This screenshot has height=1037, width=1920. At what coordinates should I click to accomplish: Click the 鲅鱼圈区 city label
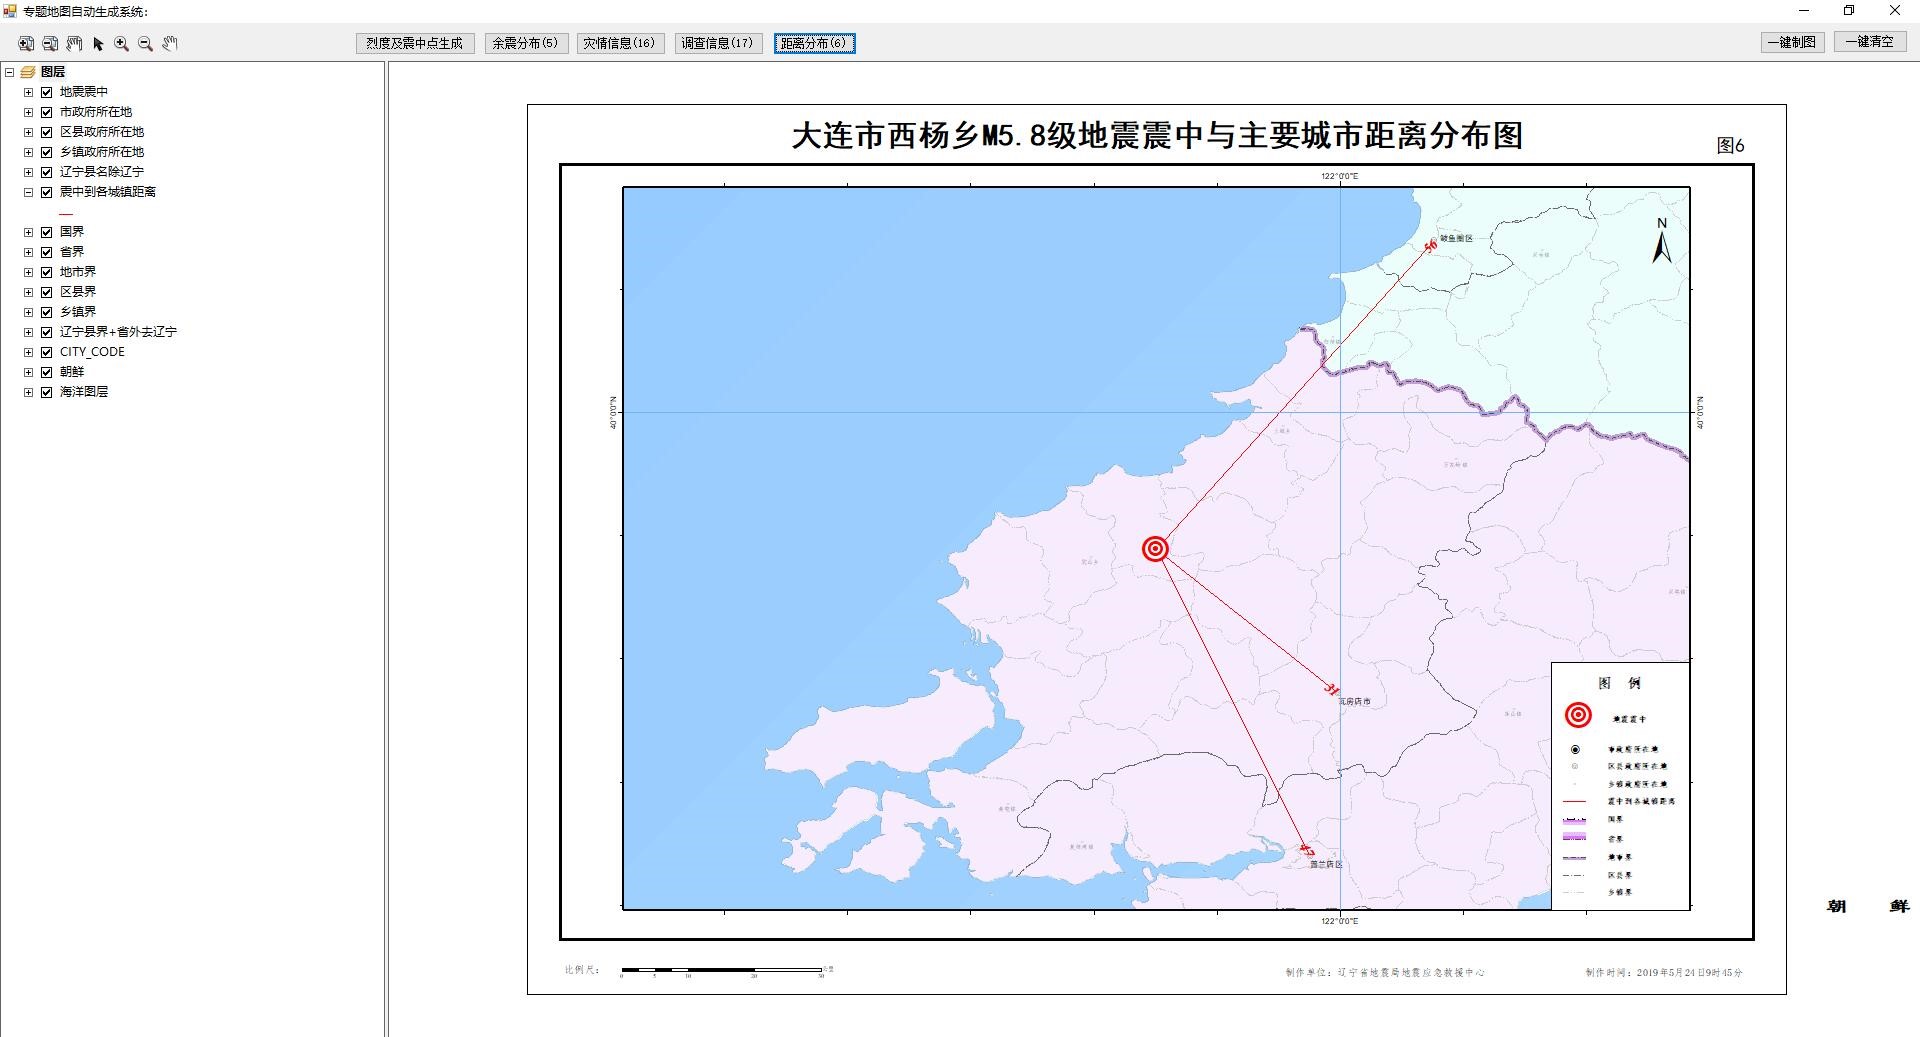click(1456, 238)
